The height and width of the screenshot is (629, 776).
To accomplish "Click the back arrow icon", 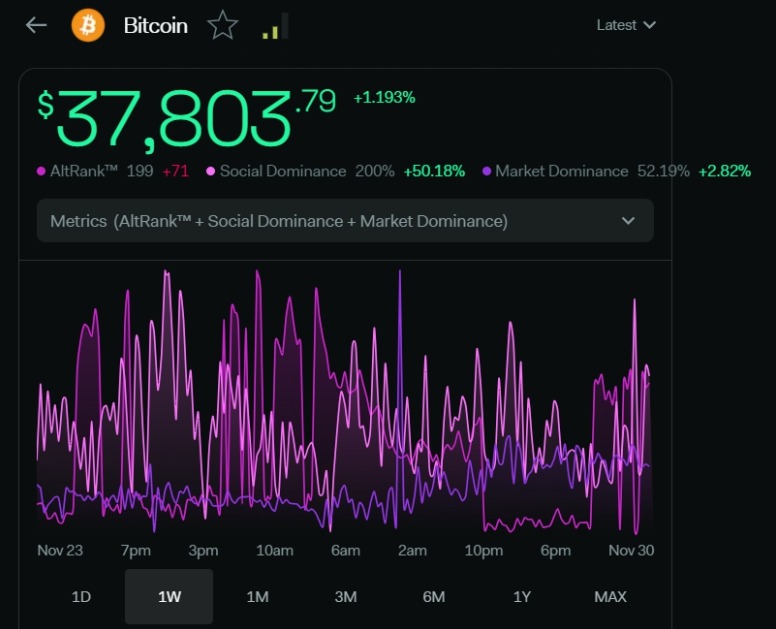I will [37, 25].
